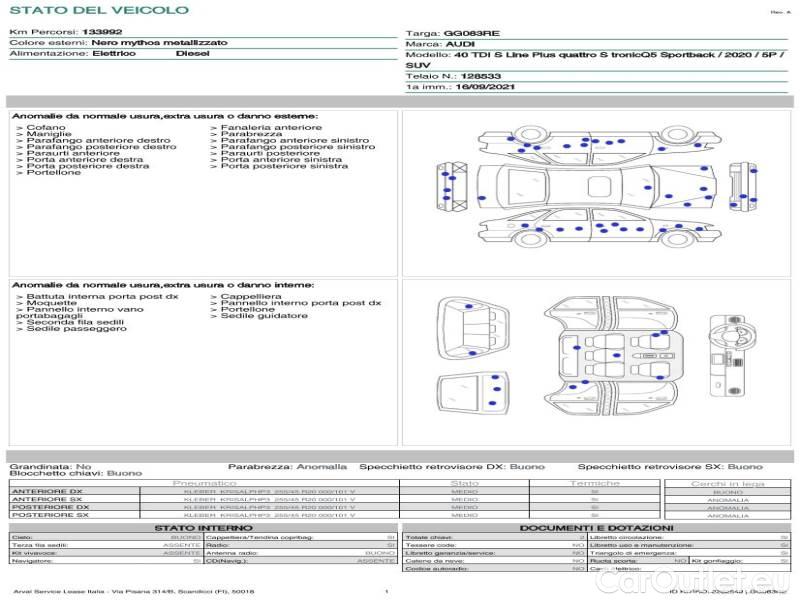Click Arval Service Lease Italia footer address
The width and height of the screenshot is (800, 600).
[x=133, y=591]
